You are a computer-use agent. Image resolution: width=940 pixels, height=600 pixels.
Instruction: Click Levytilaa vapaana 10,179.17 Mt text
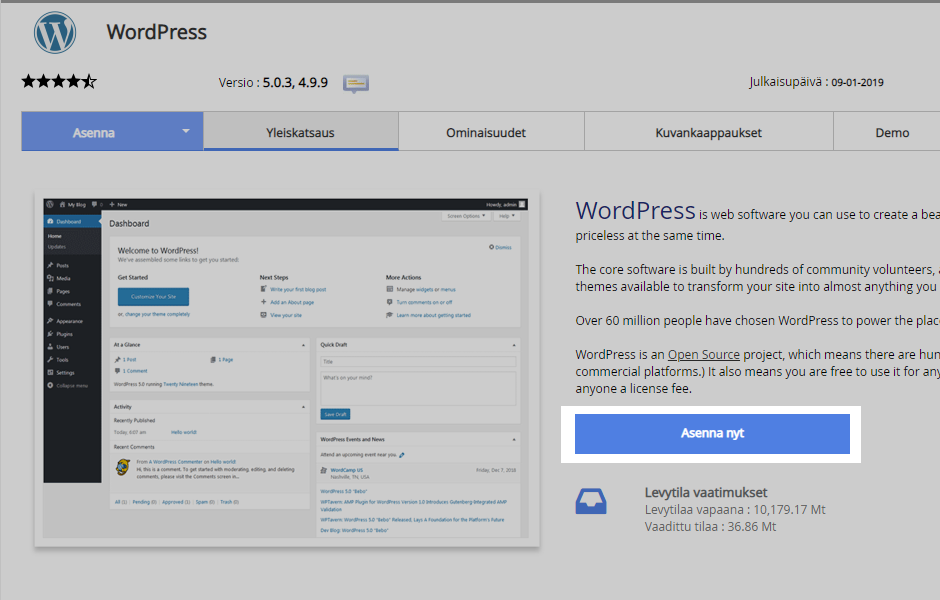pos(735,509)
